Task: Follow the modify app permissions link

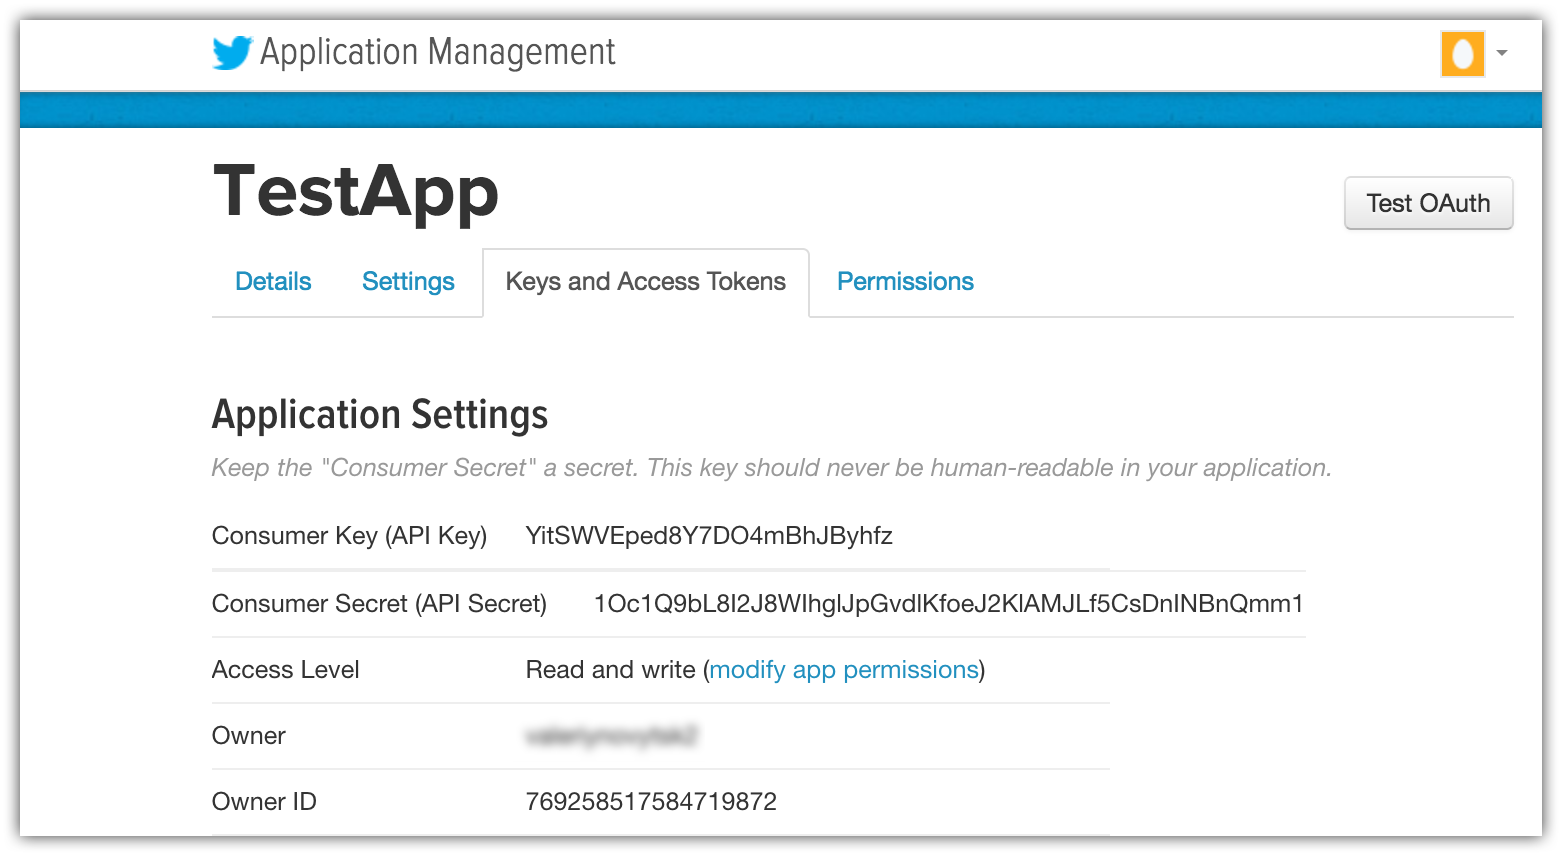Action: pyautogui.click(x=844, y=670)
